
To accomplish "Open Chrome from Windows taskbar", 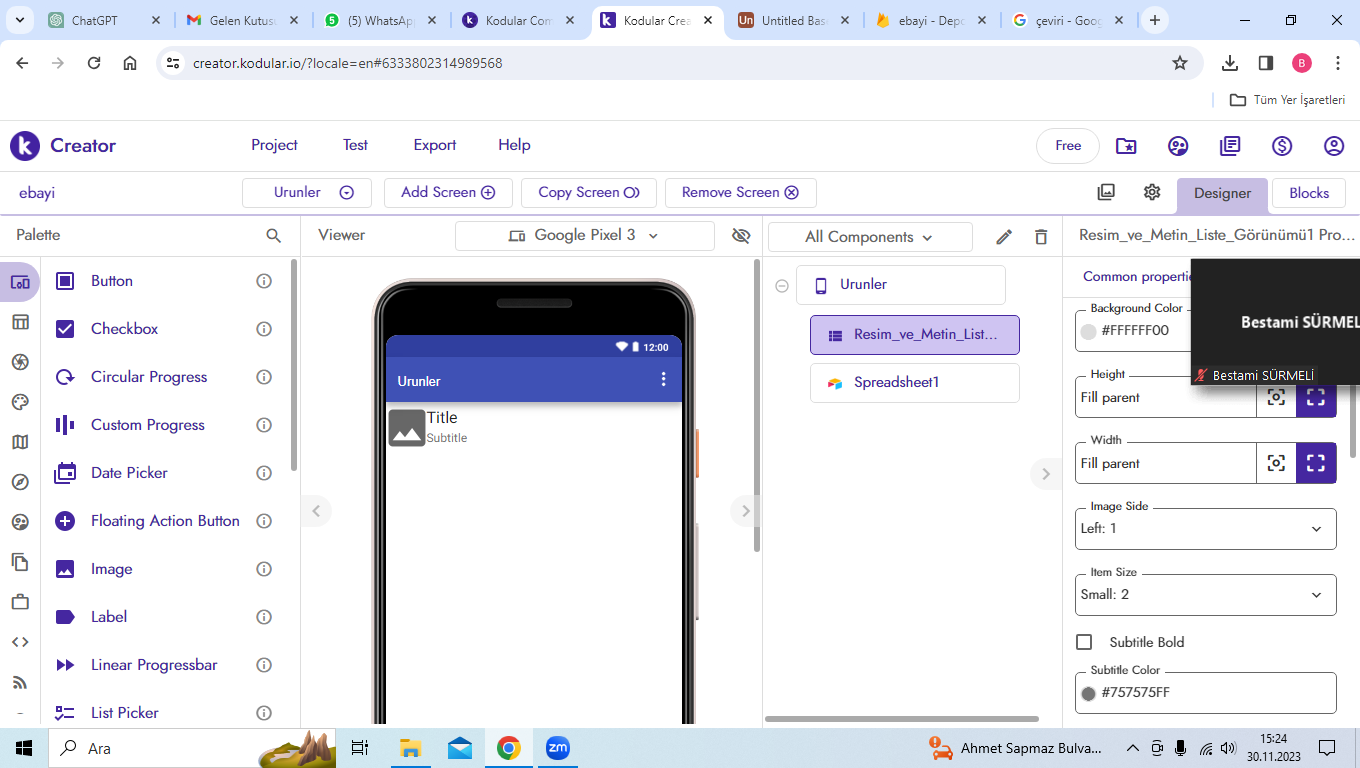I will tap(509, 748).
